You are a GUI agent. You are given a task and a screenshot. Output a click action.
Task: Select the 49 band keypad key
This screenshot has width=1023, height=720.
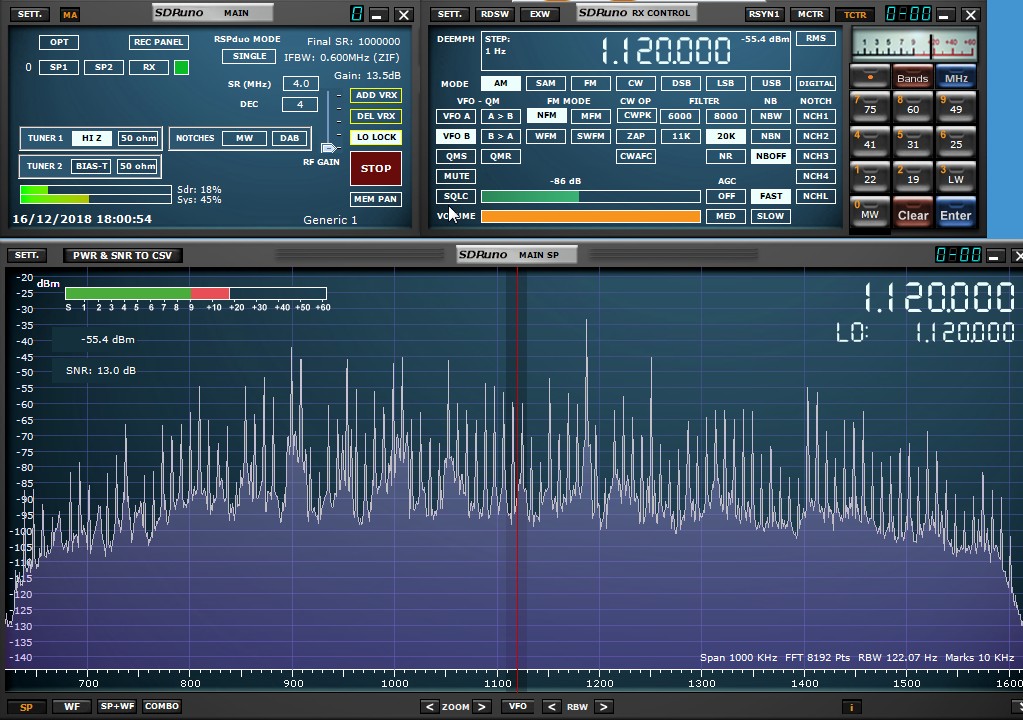coord(956,108)
